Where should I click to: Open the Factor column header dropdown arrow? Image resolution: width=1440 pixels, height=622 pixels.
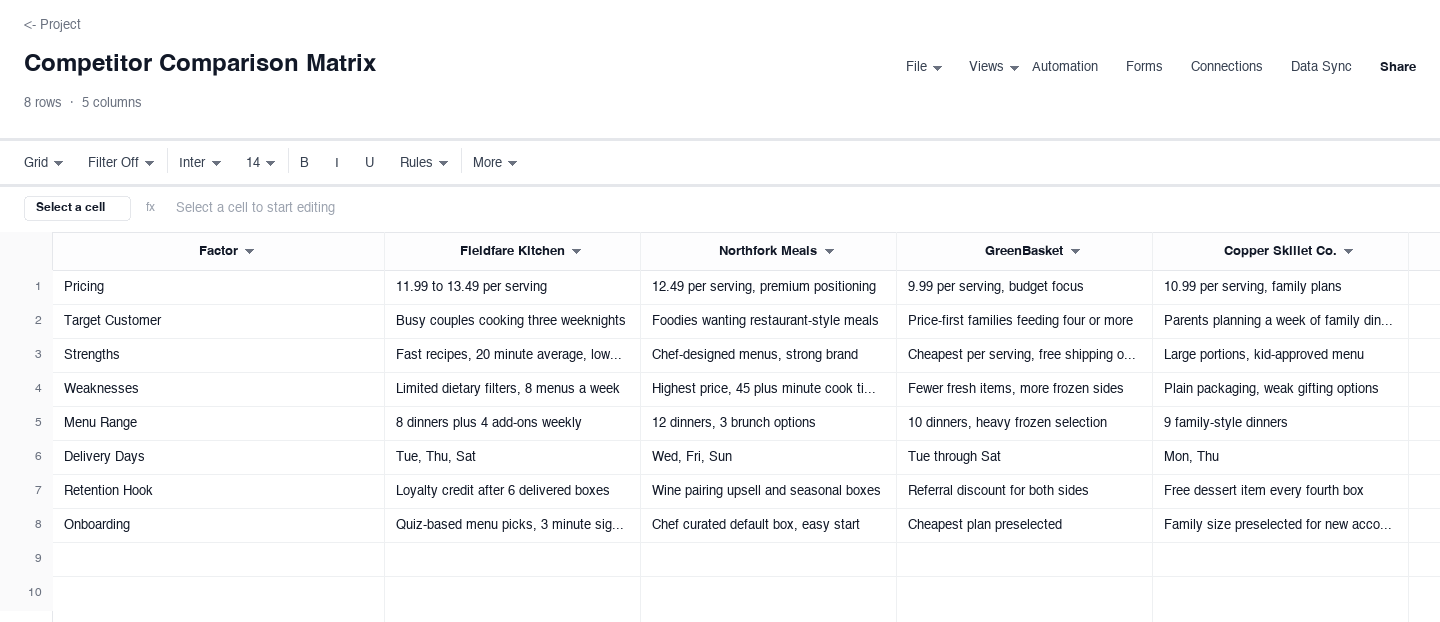pyautogui.click(x=250, y=252)
